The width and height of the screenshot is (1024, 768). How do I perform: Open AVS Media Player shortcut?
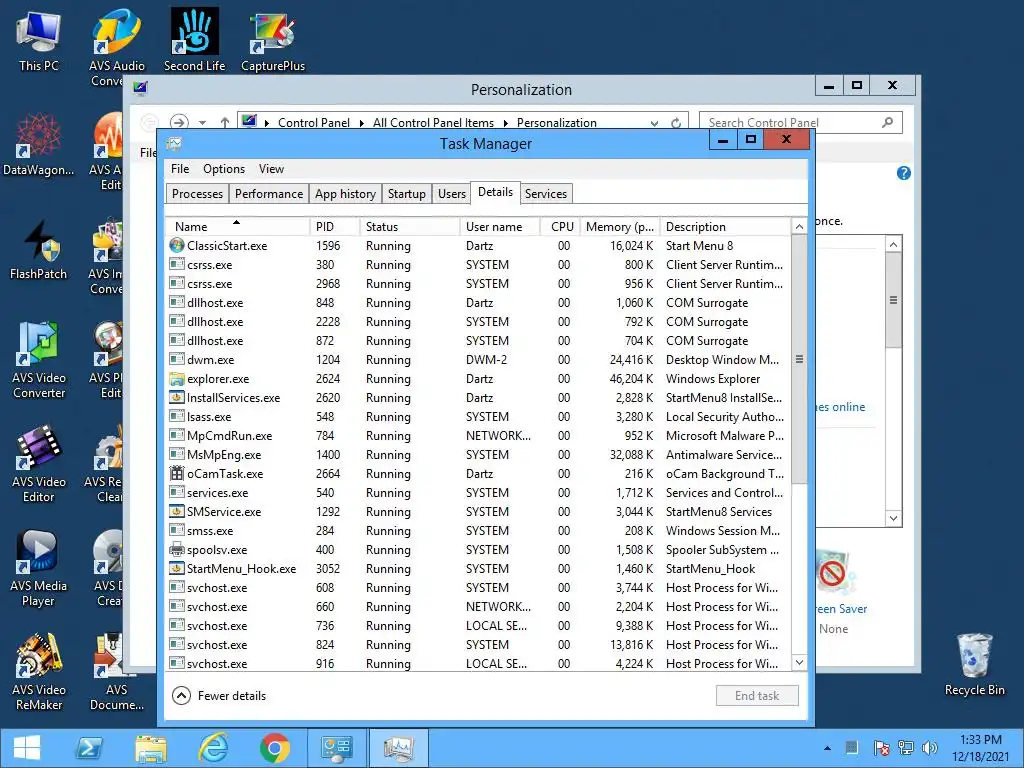click(x=39, y=568)
